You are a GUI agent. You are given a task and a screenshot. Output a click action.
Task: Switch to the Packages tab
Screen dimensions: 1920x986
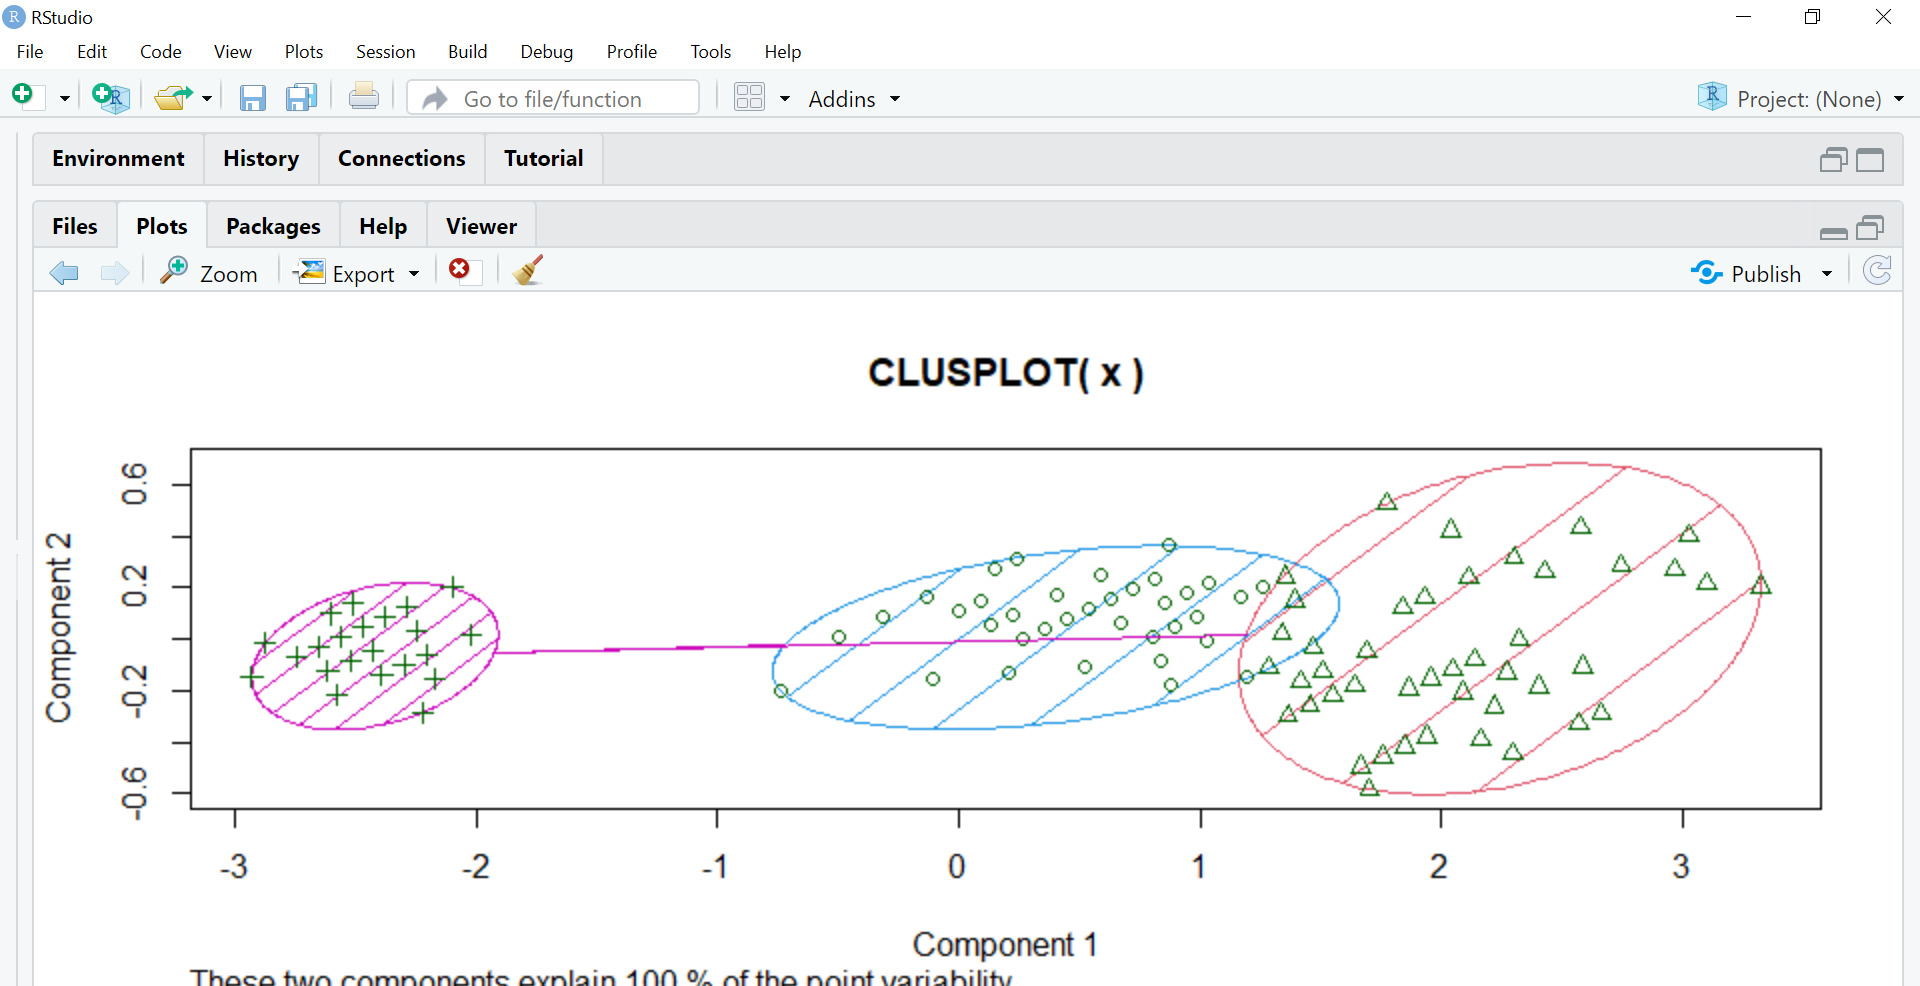click(x=273, y=226)
